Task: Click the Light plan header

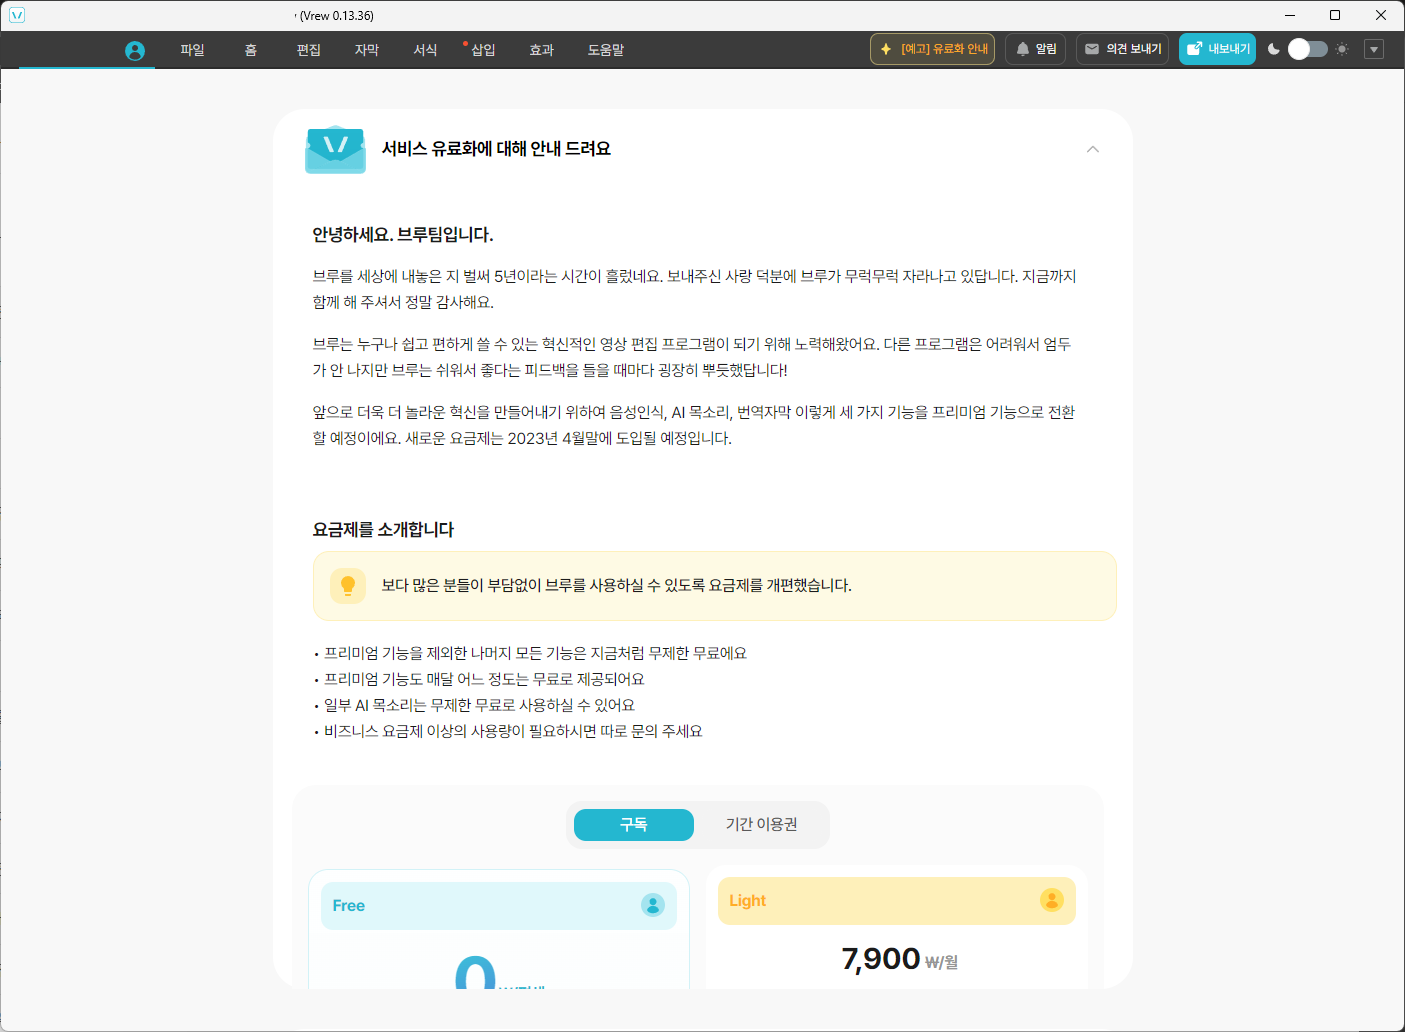Action: pyautogui.click(x=897, y=901)
